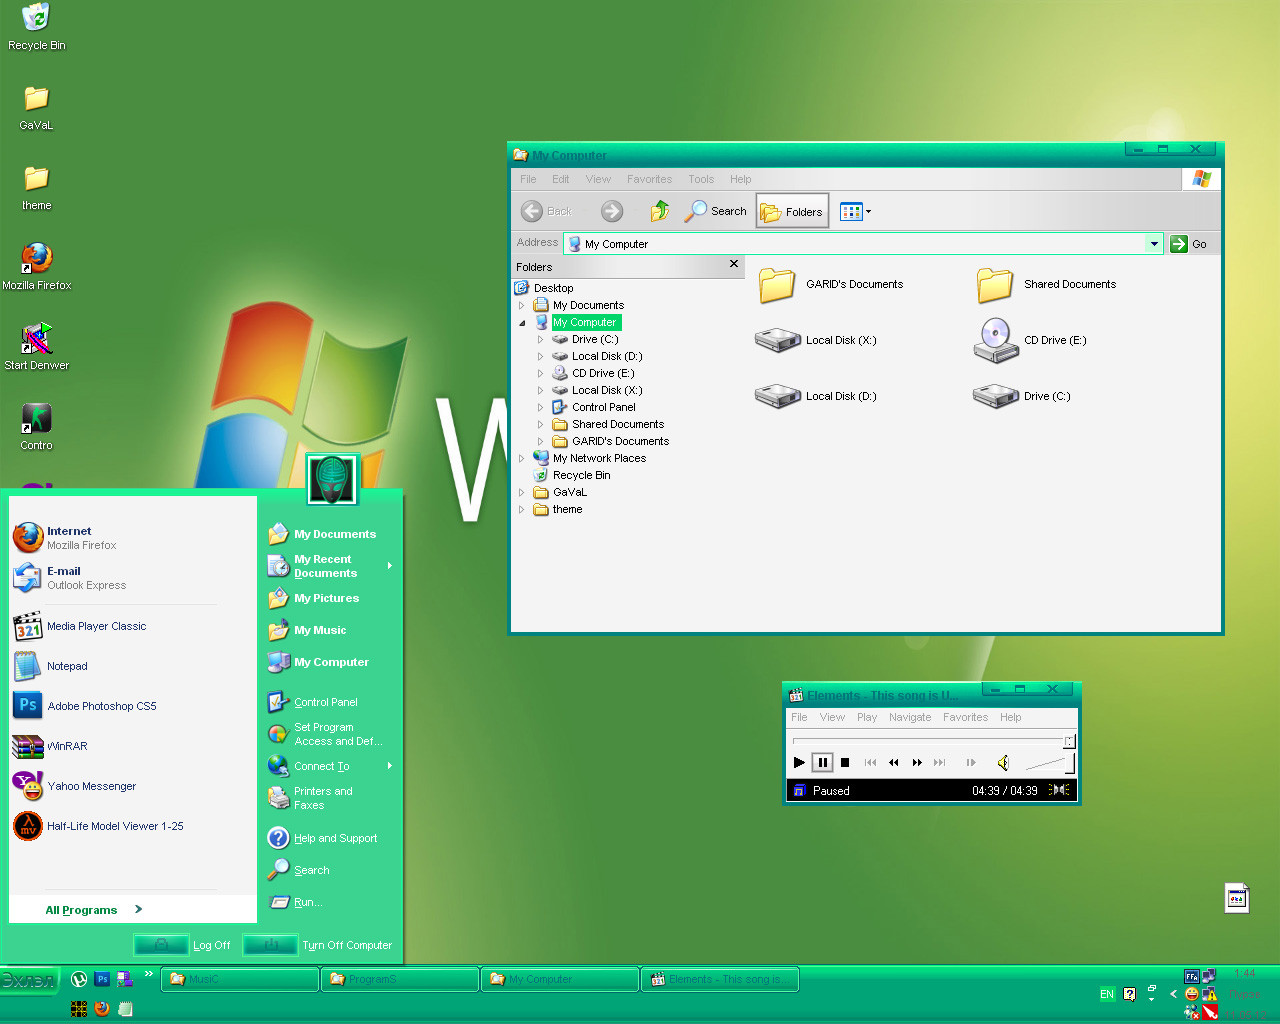
Task: Open Half-Life Model Viewer 1-25
Action: [x=98, y=826]
